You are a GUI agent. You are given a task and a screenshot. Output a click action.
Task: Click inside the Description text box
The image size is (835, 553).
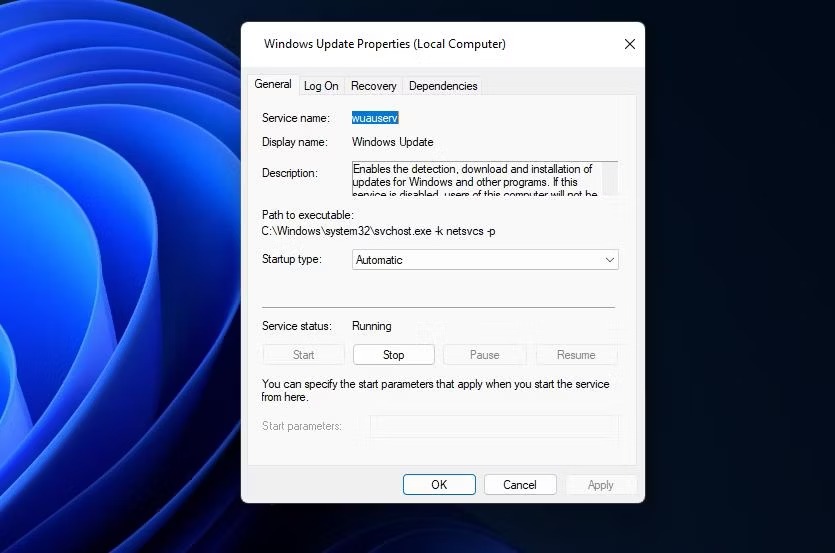tap(477, 178)
